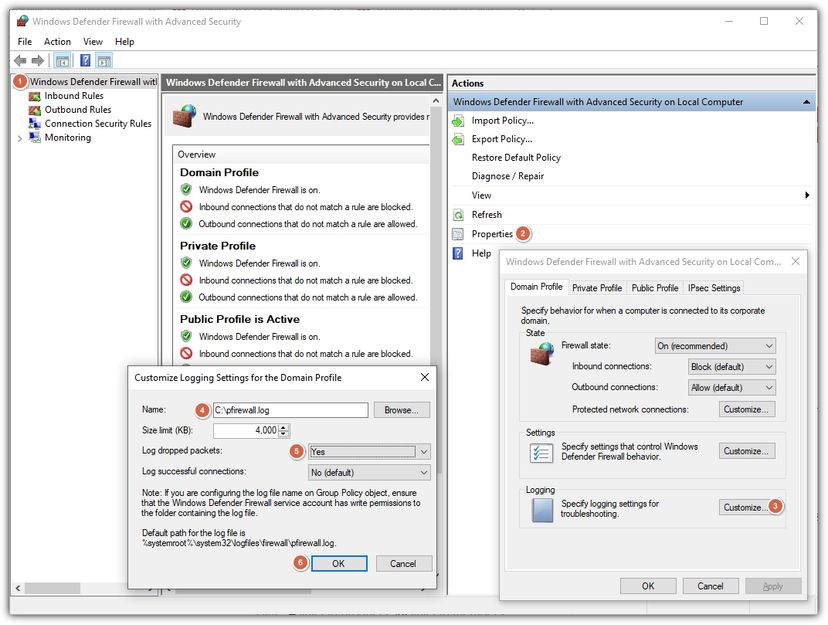Click the Export Policy icon
Viewport: 828px width, 625px height.
tap(458, 139)
